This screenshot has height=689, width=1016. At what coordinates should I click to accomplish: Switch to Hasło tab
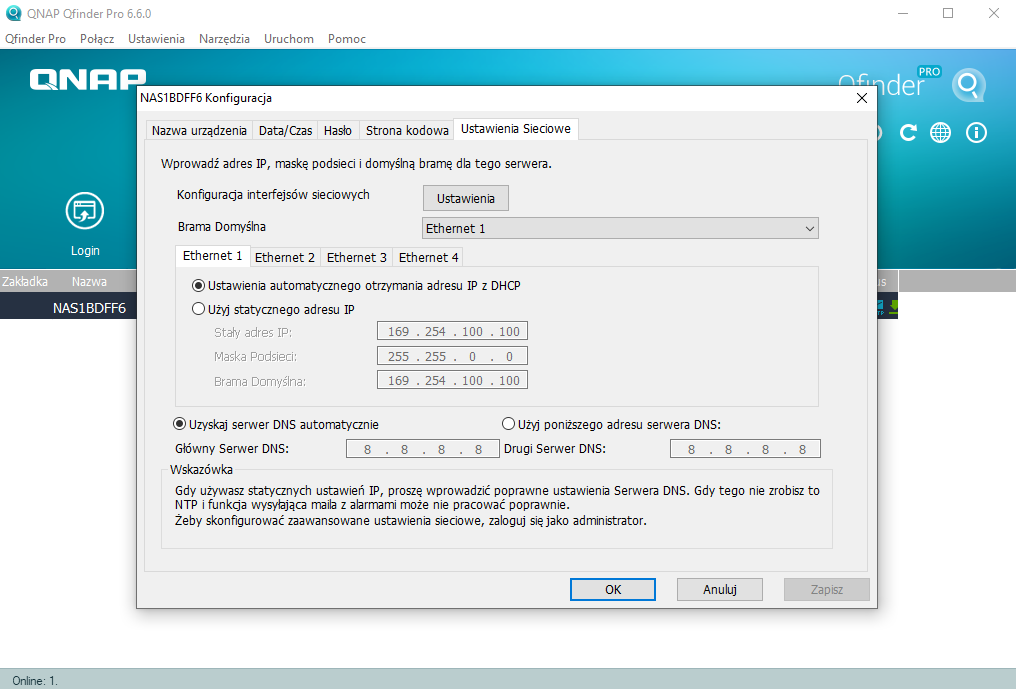tap(338, 130)
